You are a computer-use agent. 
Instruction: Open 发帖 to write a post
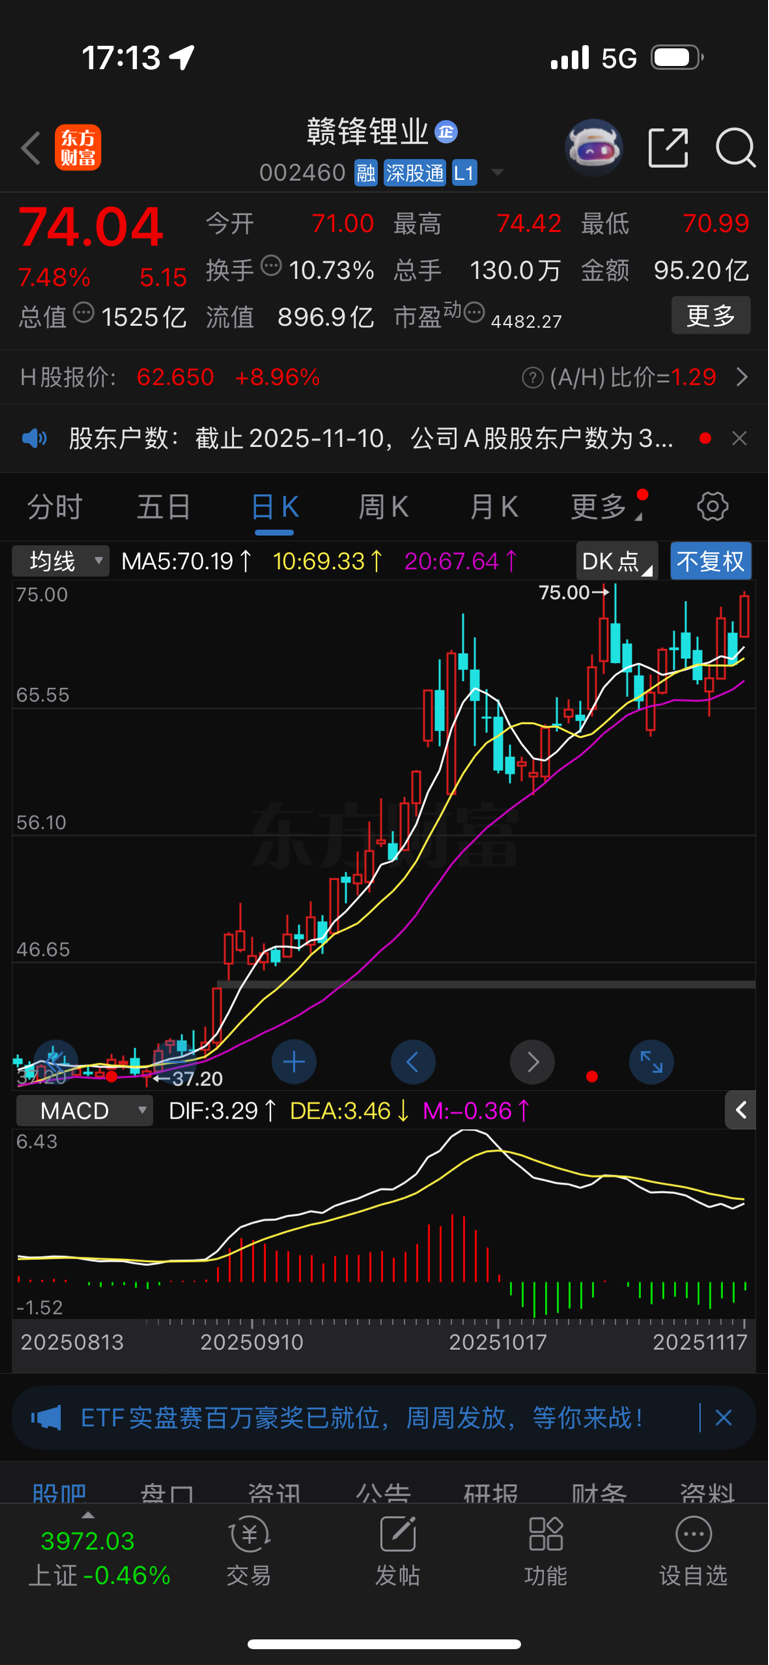coord(397,1551)
